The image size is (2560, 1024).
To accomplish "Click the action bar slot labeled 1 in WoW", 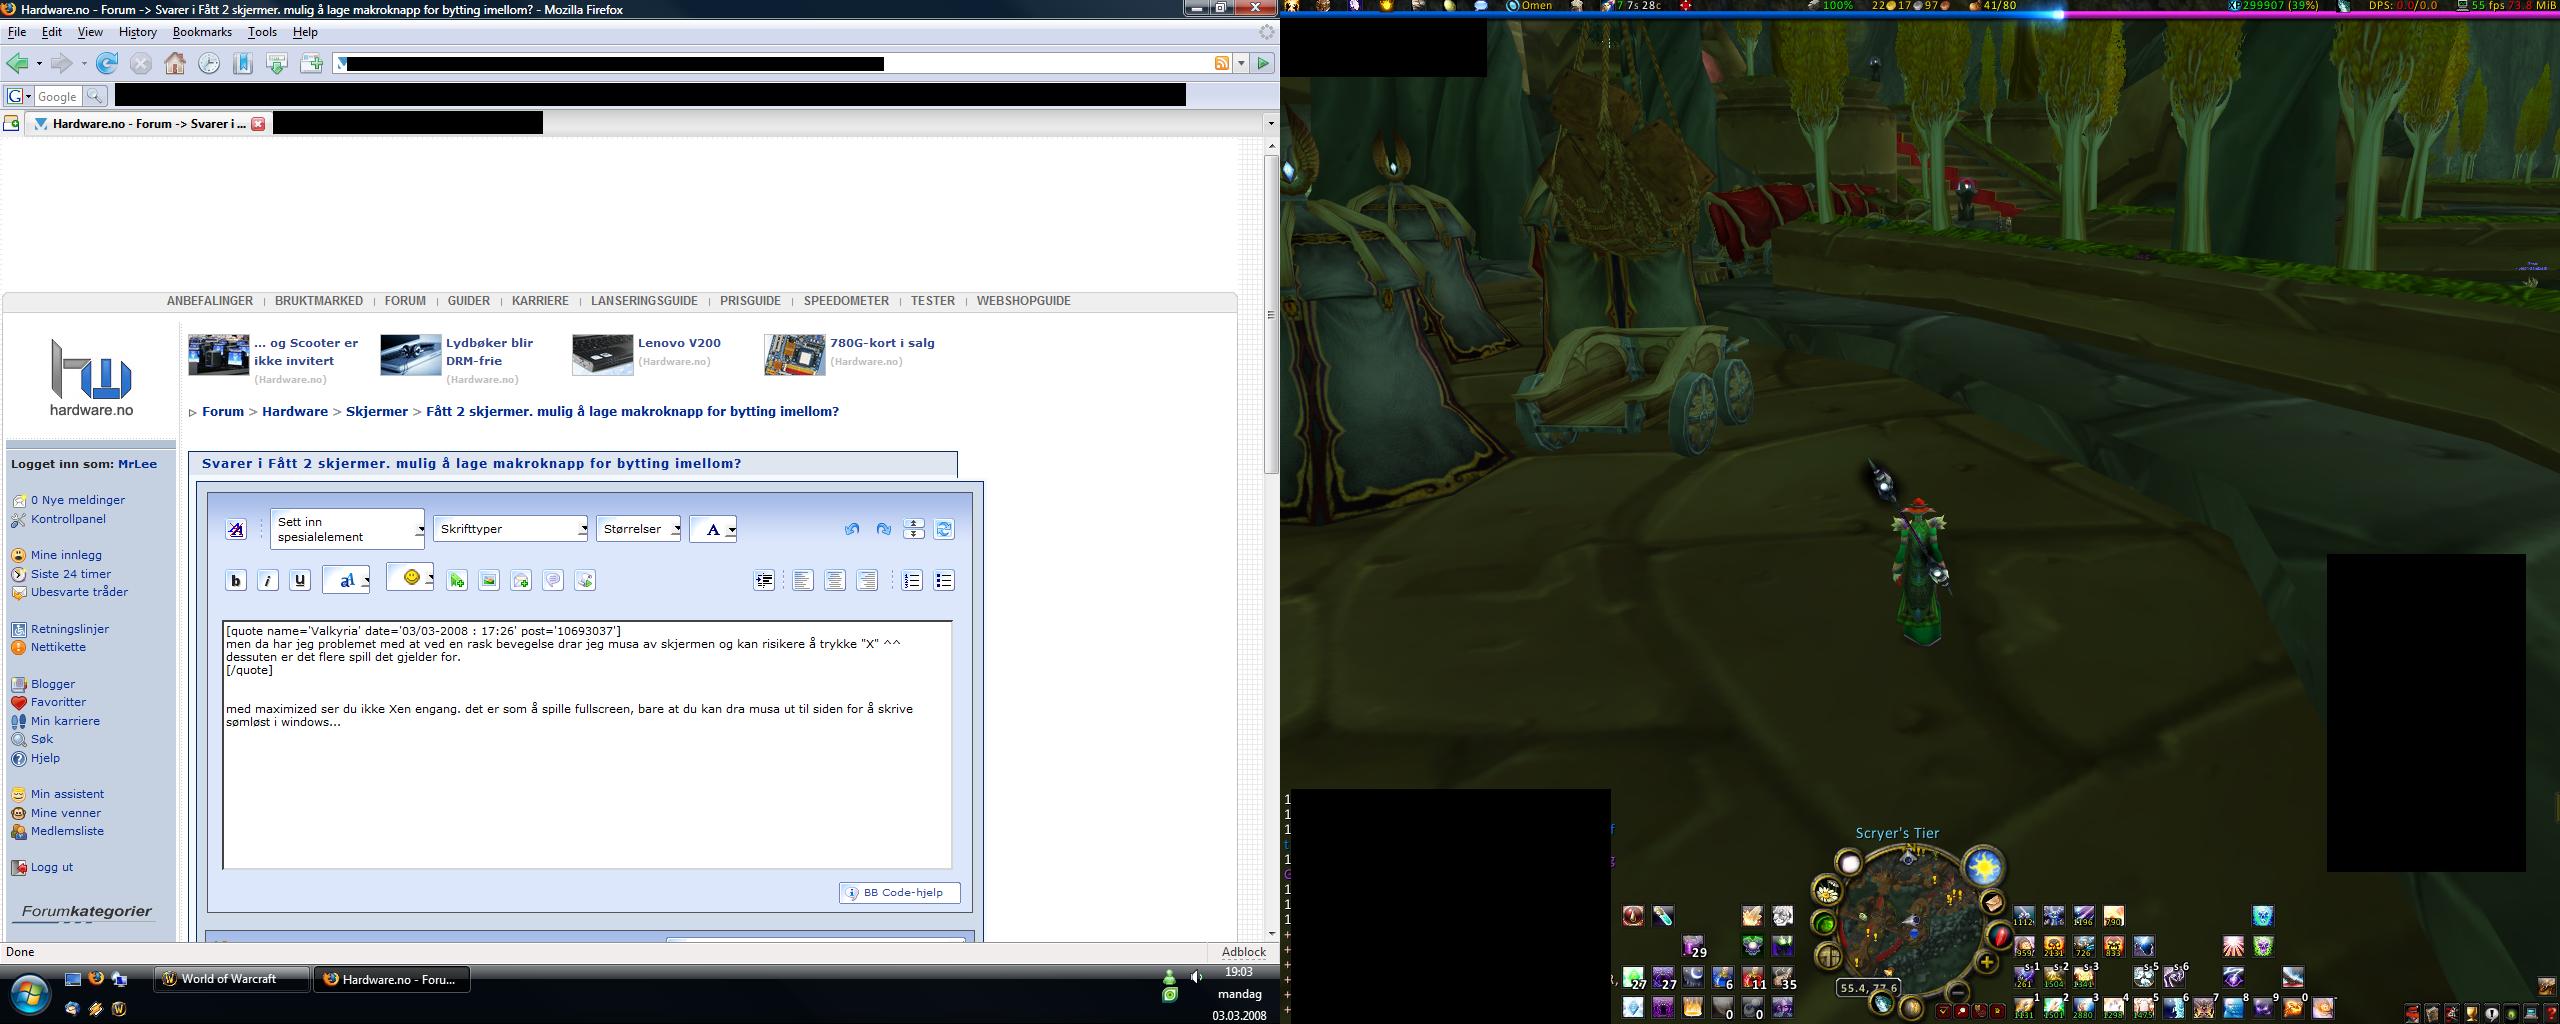I will click(2025, 1007).
